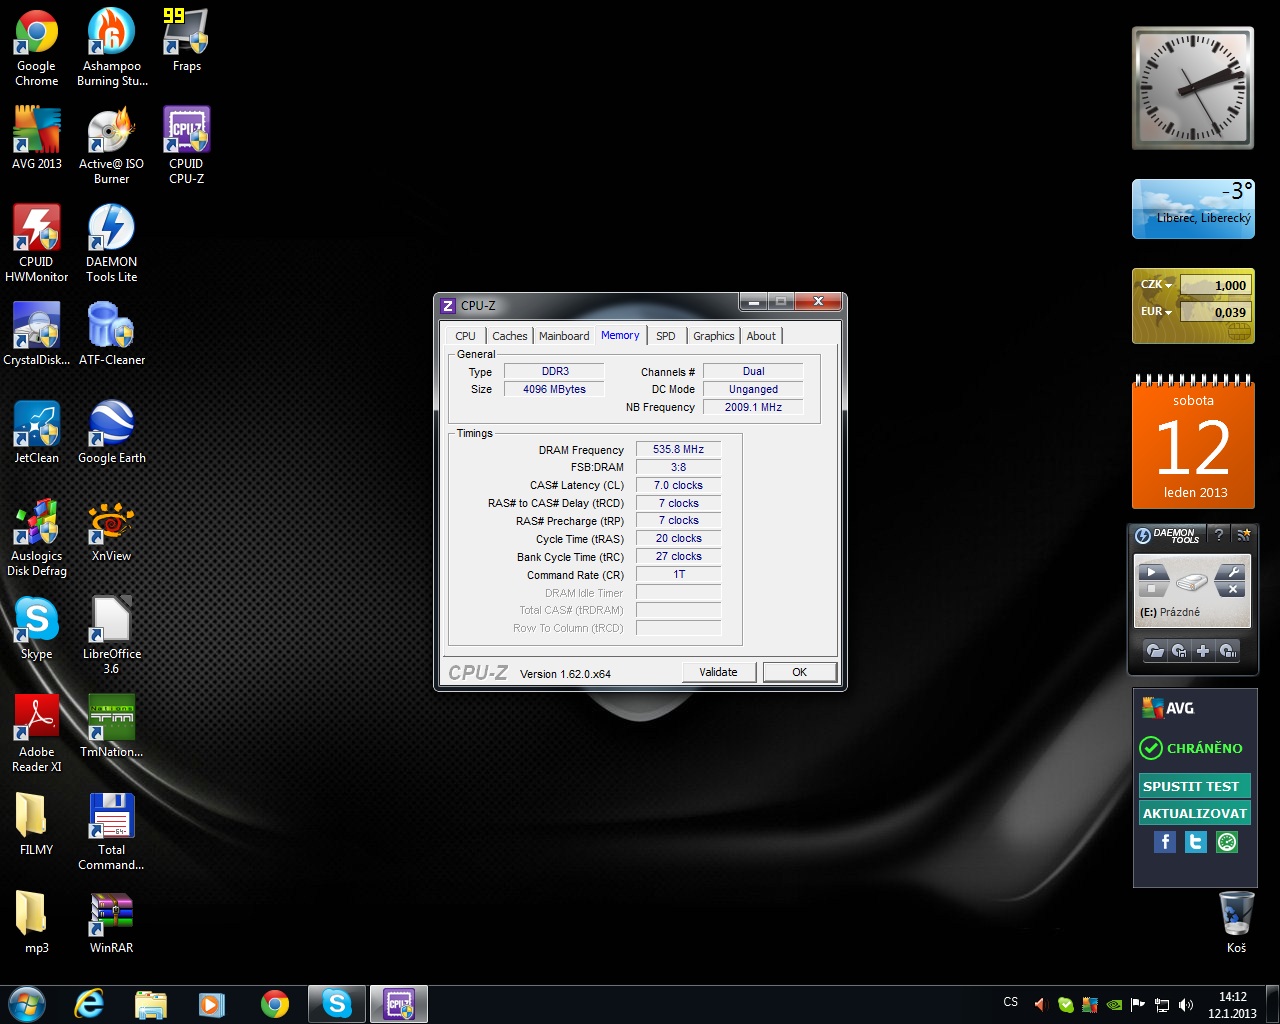Click the OK button in CPU-Z
The height and width of the screenshot is (1024, 1280).
[x=800, y=672]
